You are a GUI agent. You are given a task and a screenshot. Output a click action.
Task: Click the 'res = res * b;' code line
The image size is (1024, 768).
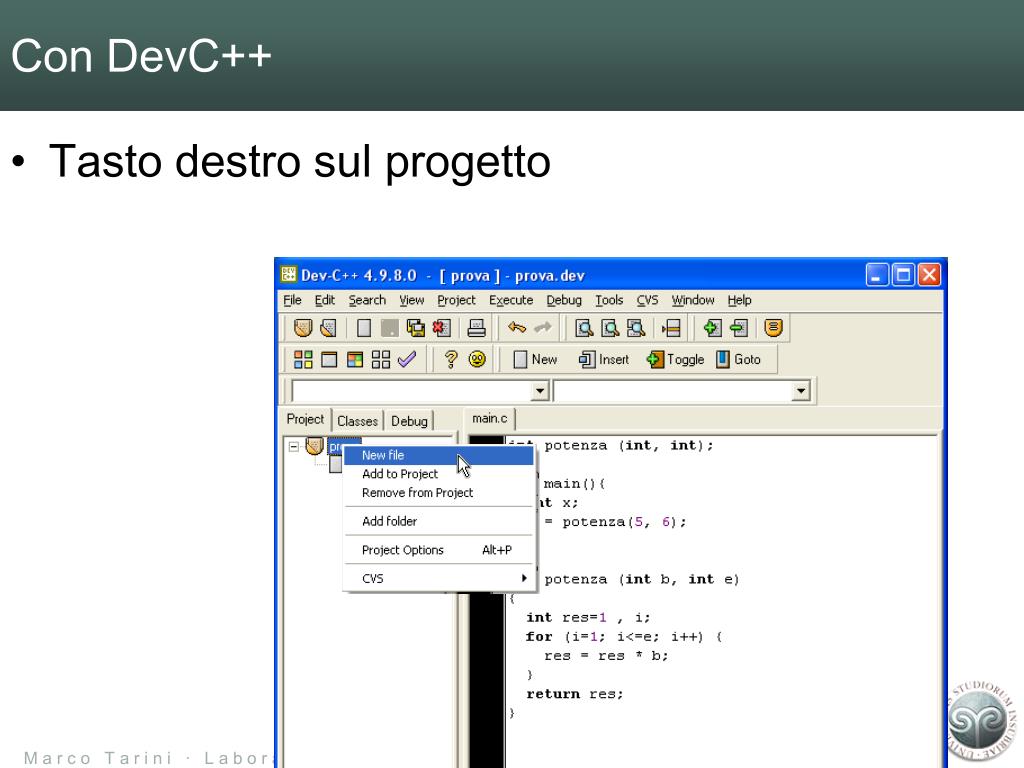(x=606, y=656)
